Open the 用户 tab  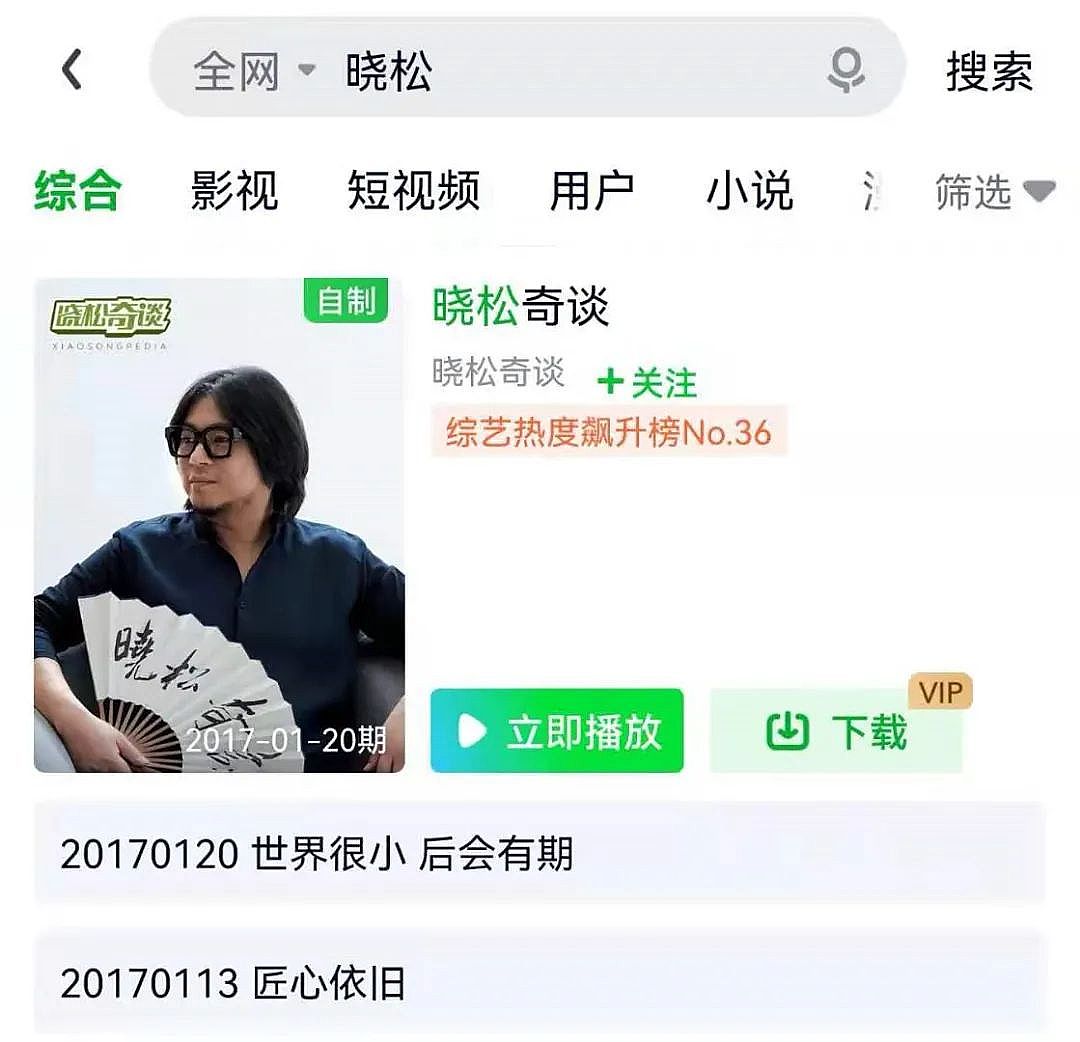(x=592, y=191)
